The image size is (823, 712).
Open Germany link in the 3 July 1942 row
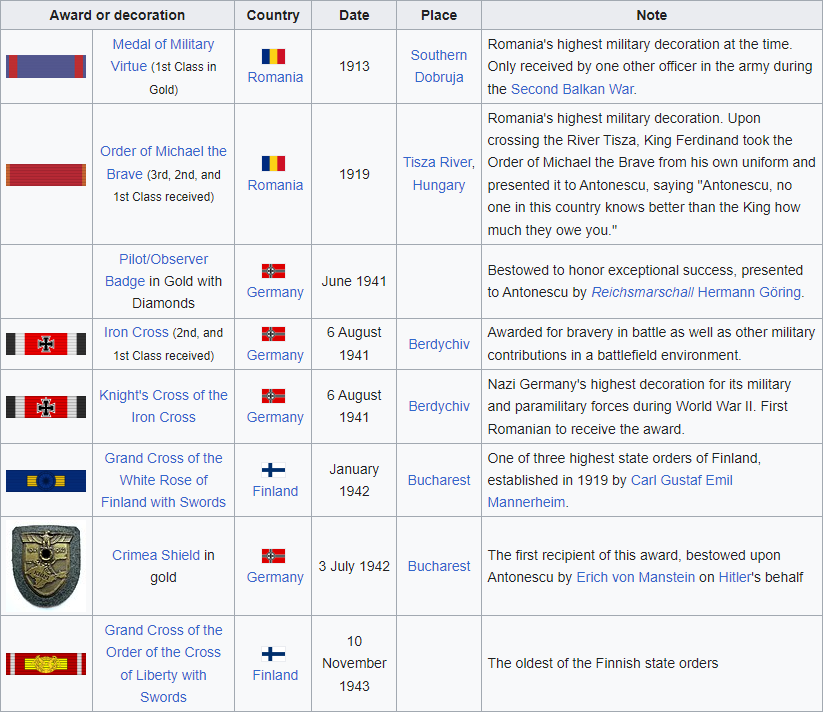click(x=275, y=577)
